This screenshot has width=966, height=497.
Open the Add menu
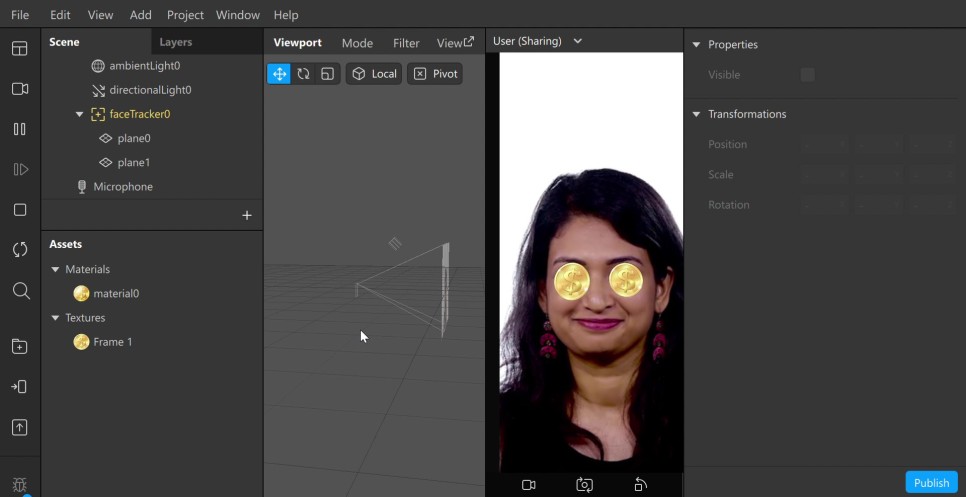(x=140, y=15)
